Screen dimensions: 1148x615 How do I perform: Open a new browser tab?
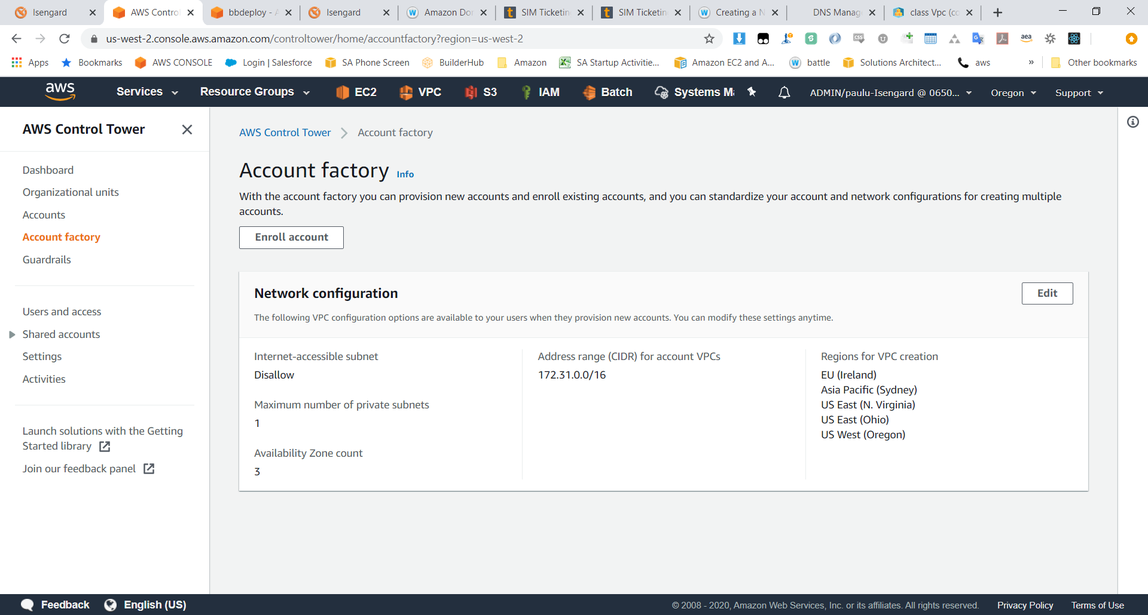[997, 12]
